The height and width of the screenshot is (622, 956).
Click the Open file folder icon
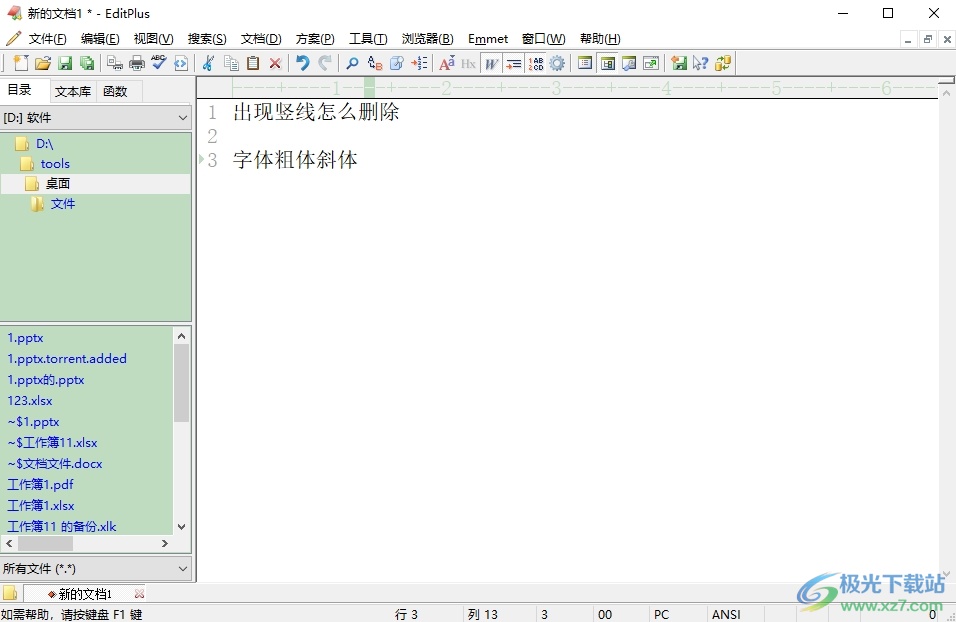tap(43, 63)
